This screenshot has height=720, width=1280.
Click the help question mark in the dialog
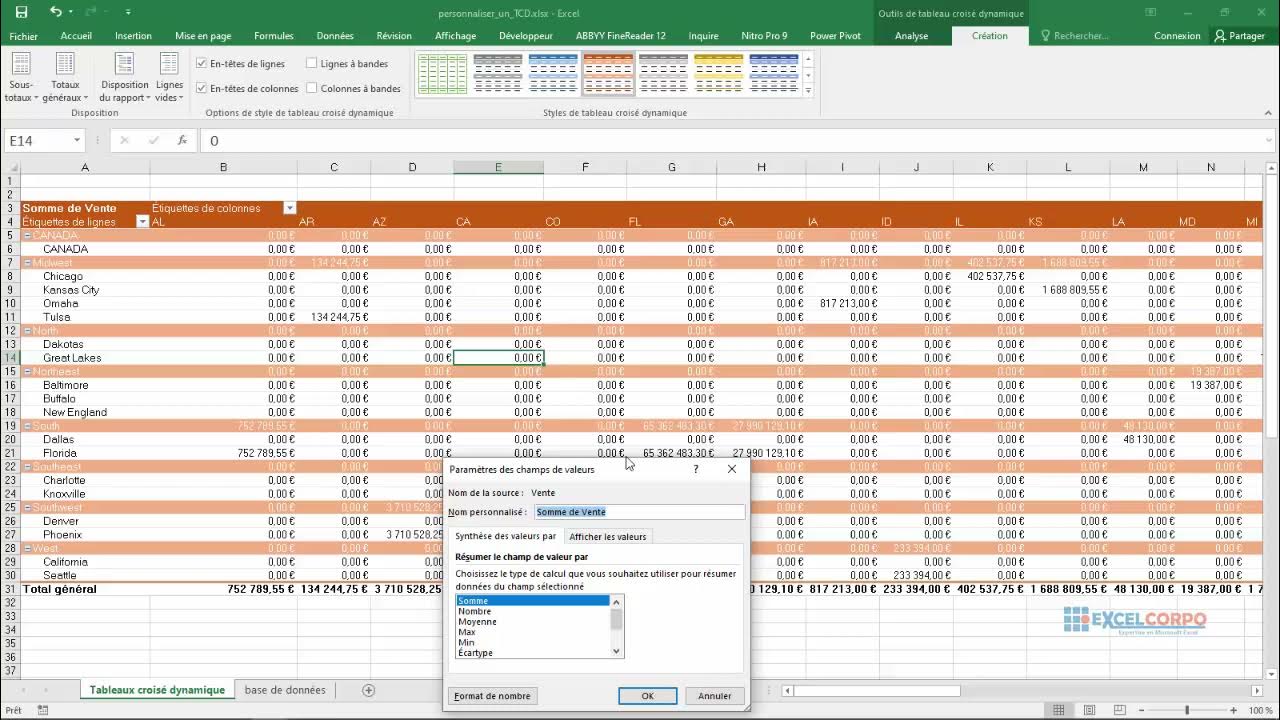click(696, 469)
